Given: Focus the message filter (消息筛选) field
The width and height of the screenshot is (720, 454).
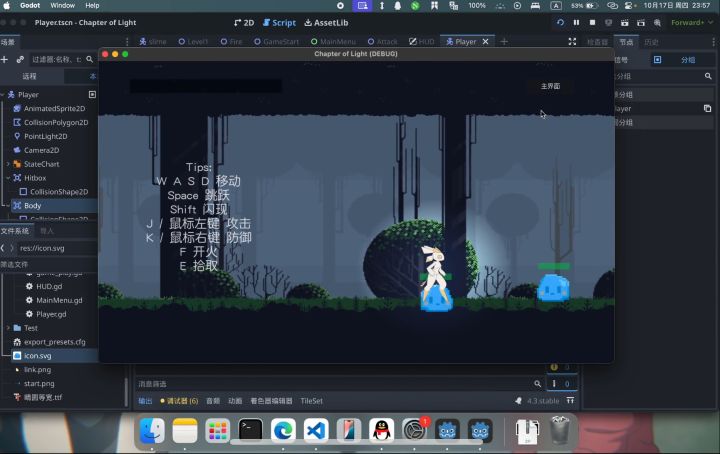Looking at the screenshot, I should [x=335, y=384].
